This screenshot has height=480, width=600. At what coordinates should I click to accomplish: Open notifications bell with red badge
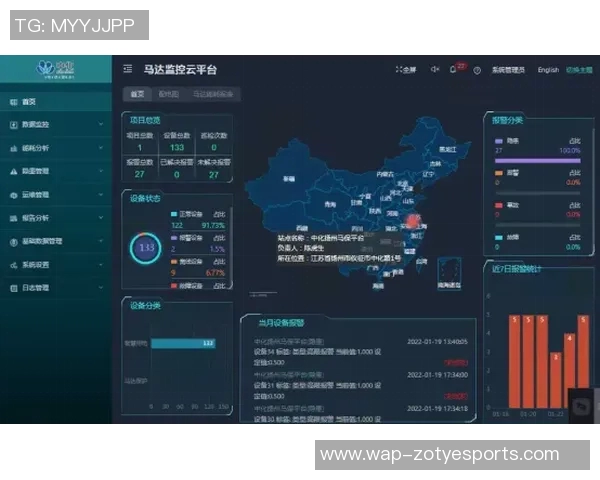point(453,69)
